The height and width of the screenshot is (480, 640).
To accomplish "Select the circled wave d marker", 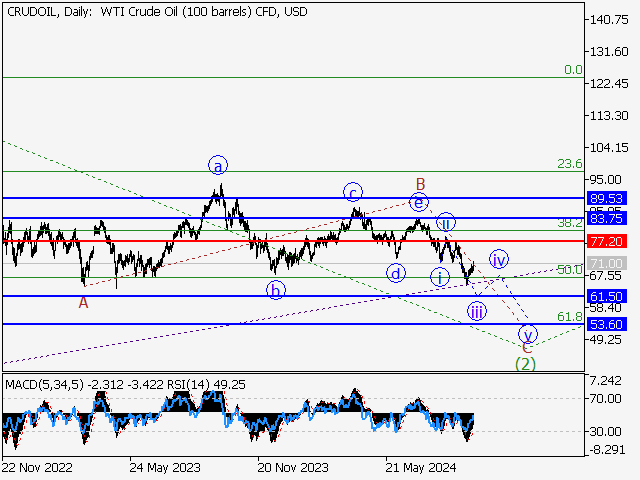I will tap(397, 273).
